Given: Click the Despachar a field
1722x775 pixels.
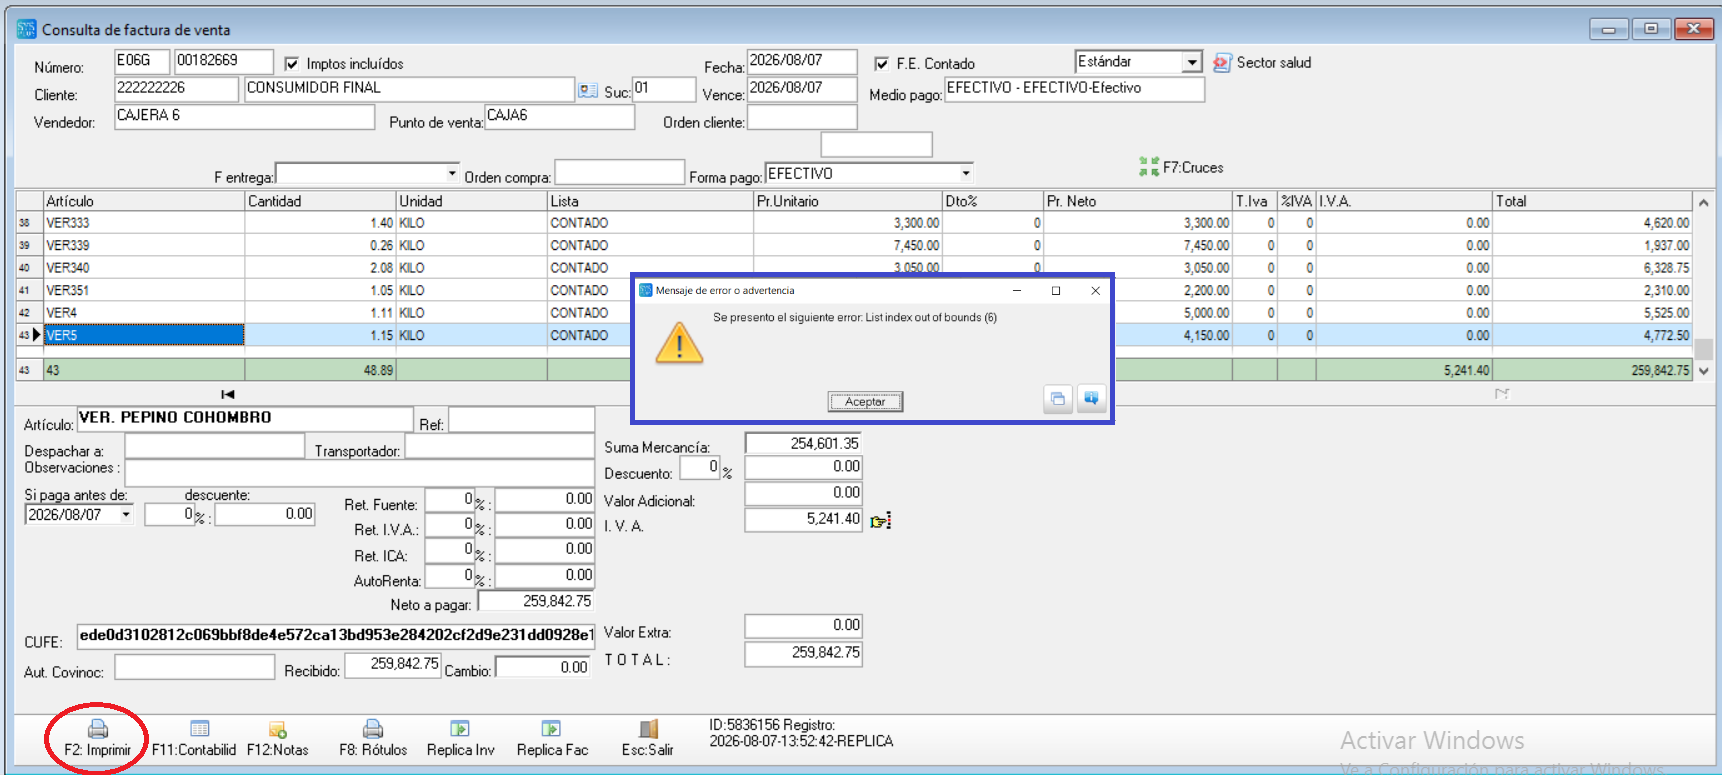Looking at the screenshot, I should click(214, 446).
